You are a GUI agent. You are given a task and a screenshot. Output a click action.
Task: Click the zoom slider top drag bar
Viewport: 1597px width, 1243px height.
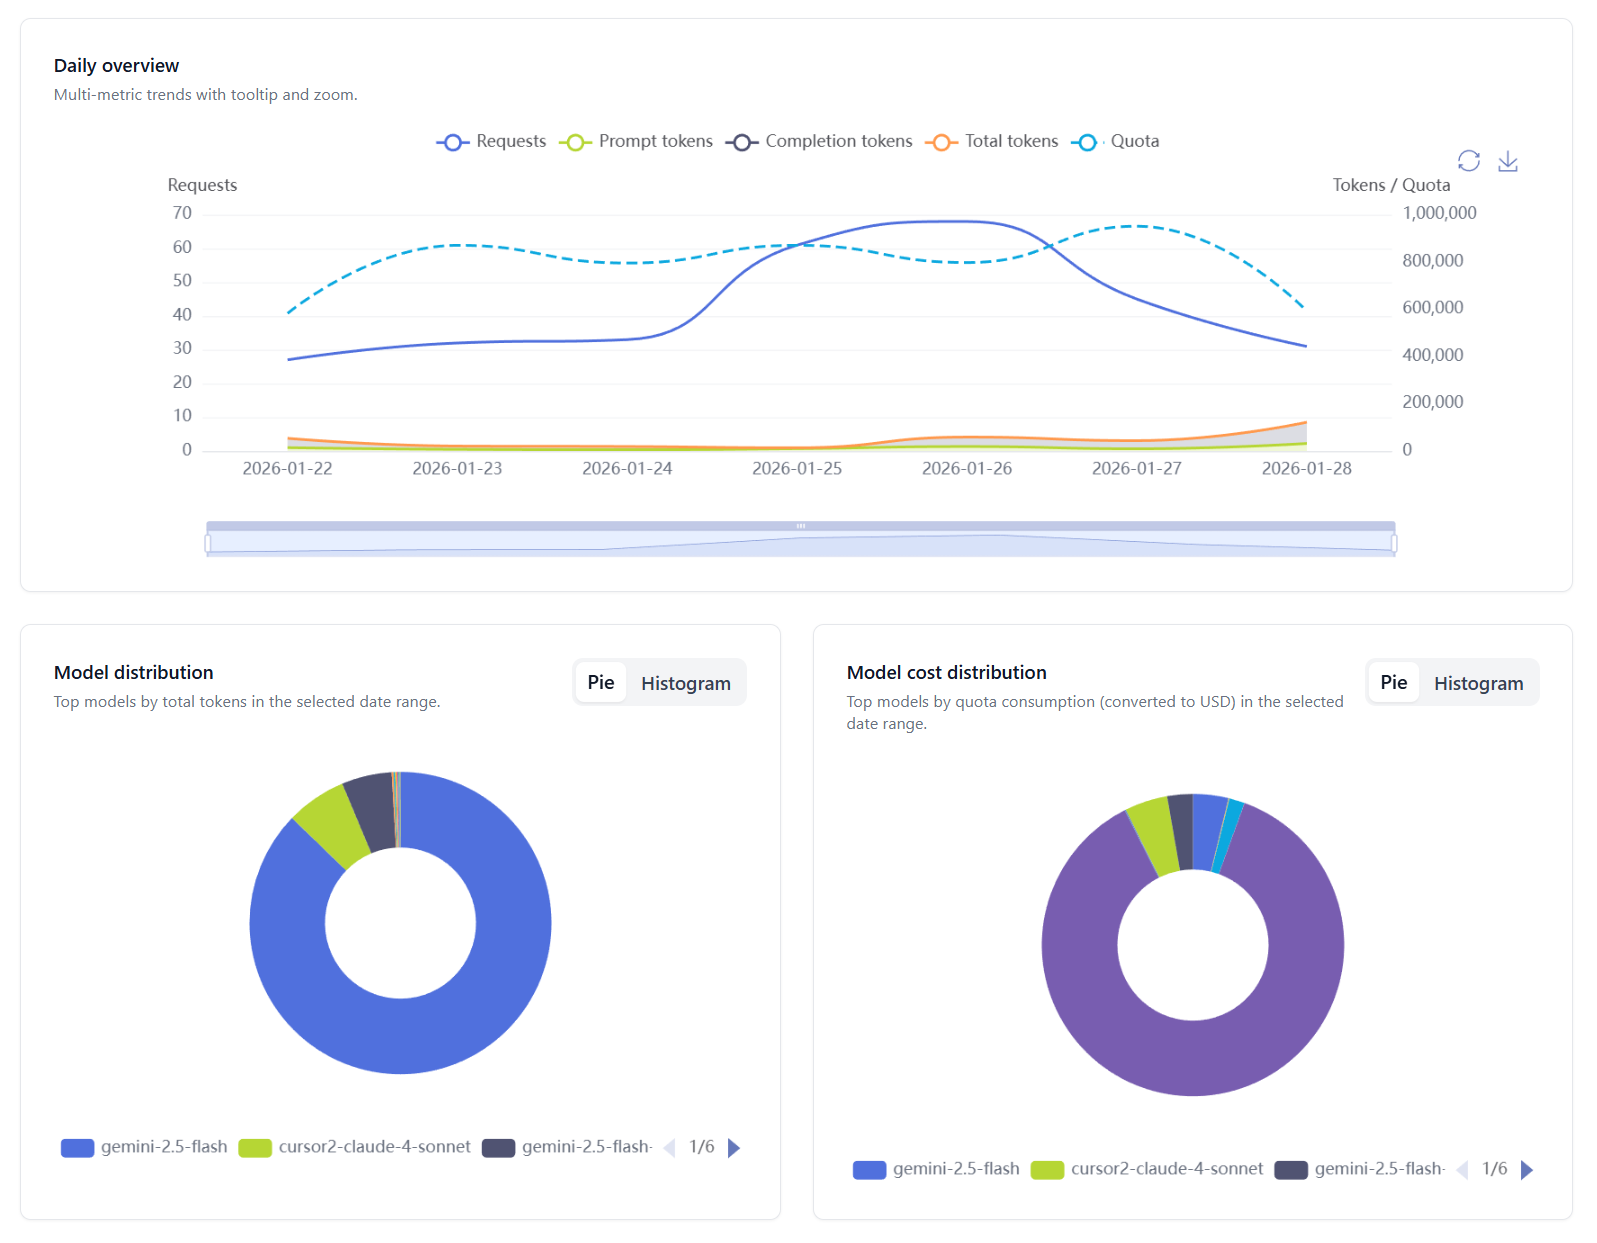(x=801, y=525)
